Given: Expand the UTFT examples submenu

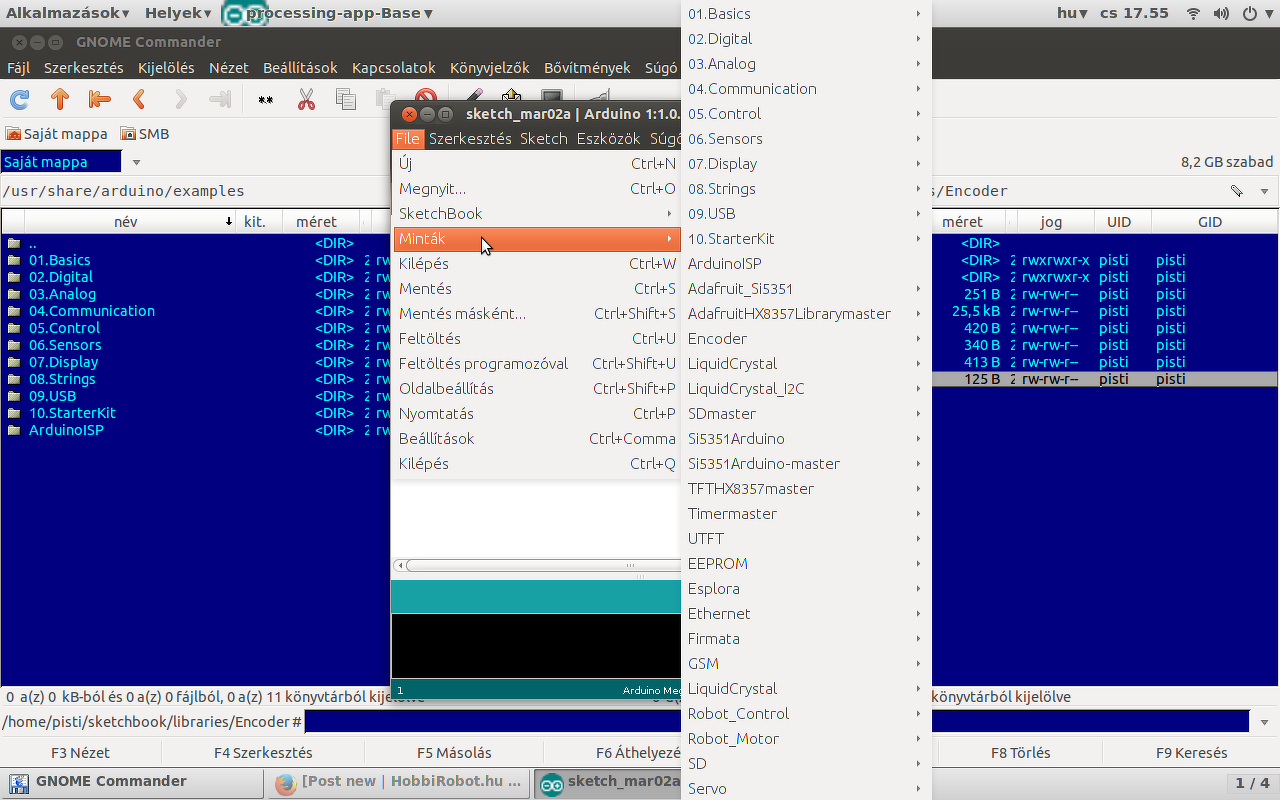Looking at the screenshot, I should (806, 539).
